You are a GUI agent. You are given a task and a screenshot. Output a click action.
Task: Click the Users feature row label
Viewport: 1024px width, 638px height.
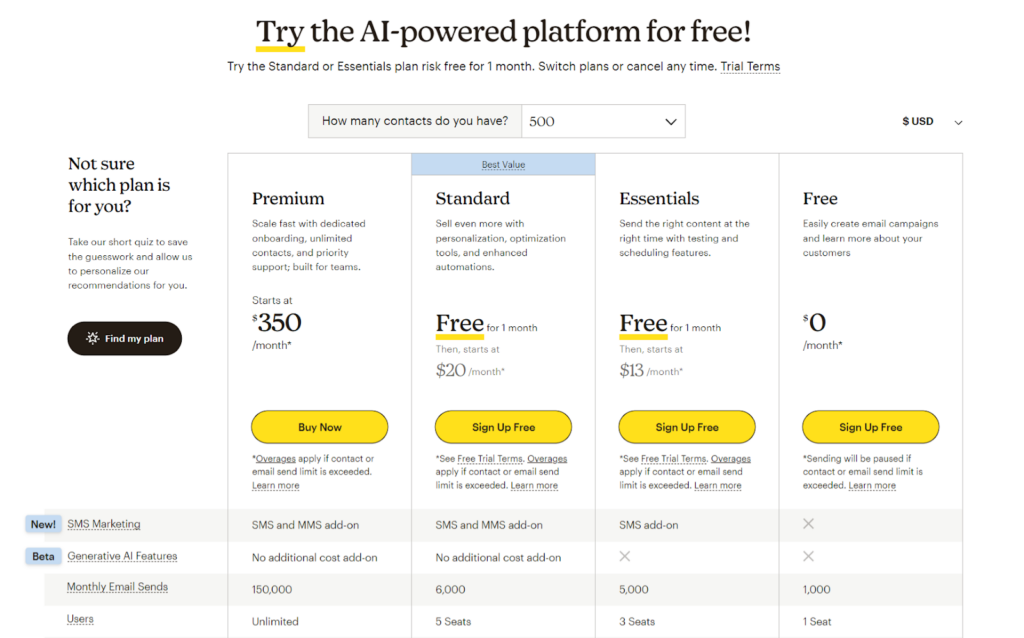80,619
